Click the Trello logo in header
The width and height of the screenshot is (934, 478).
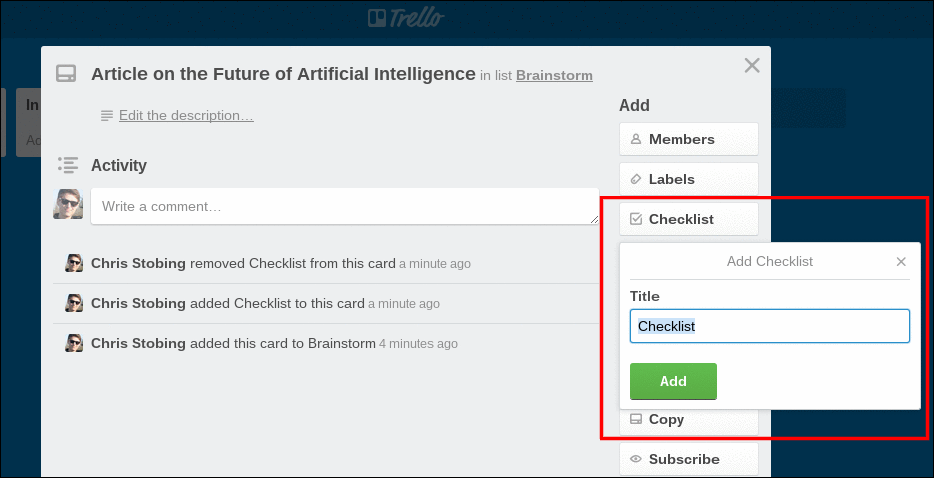click(405, 18)
